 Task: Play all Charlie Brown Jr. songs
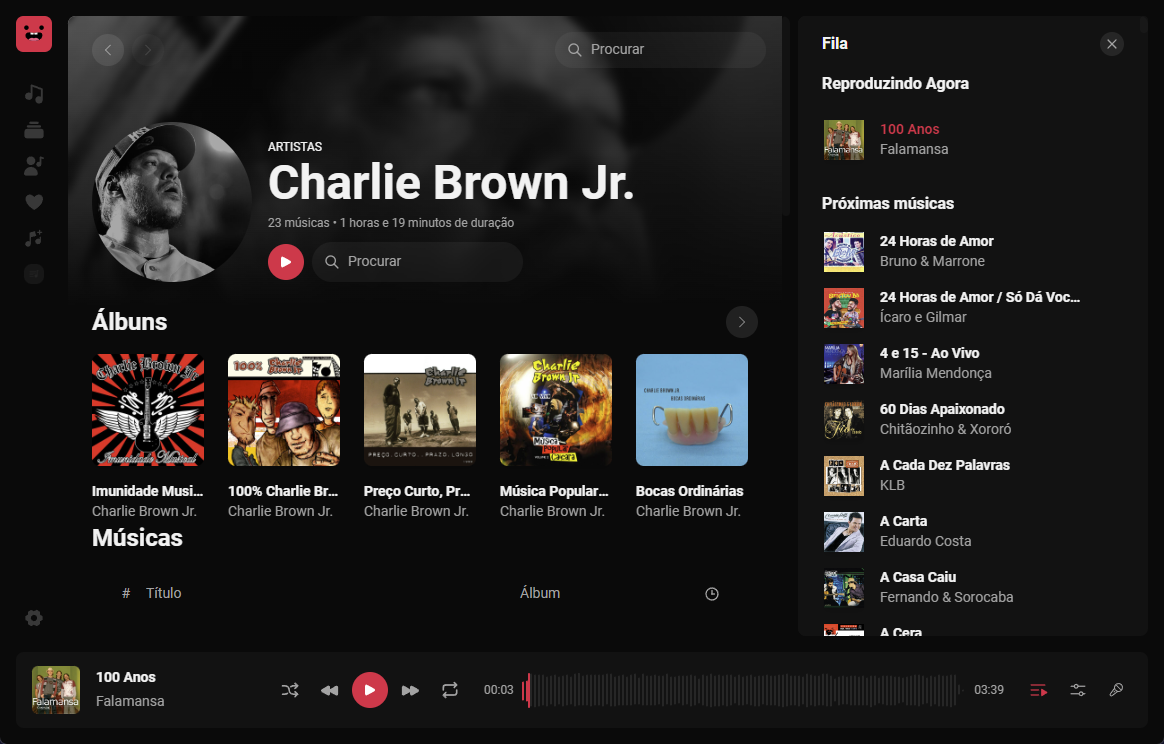286,262
